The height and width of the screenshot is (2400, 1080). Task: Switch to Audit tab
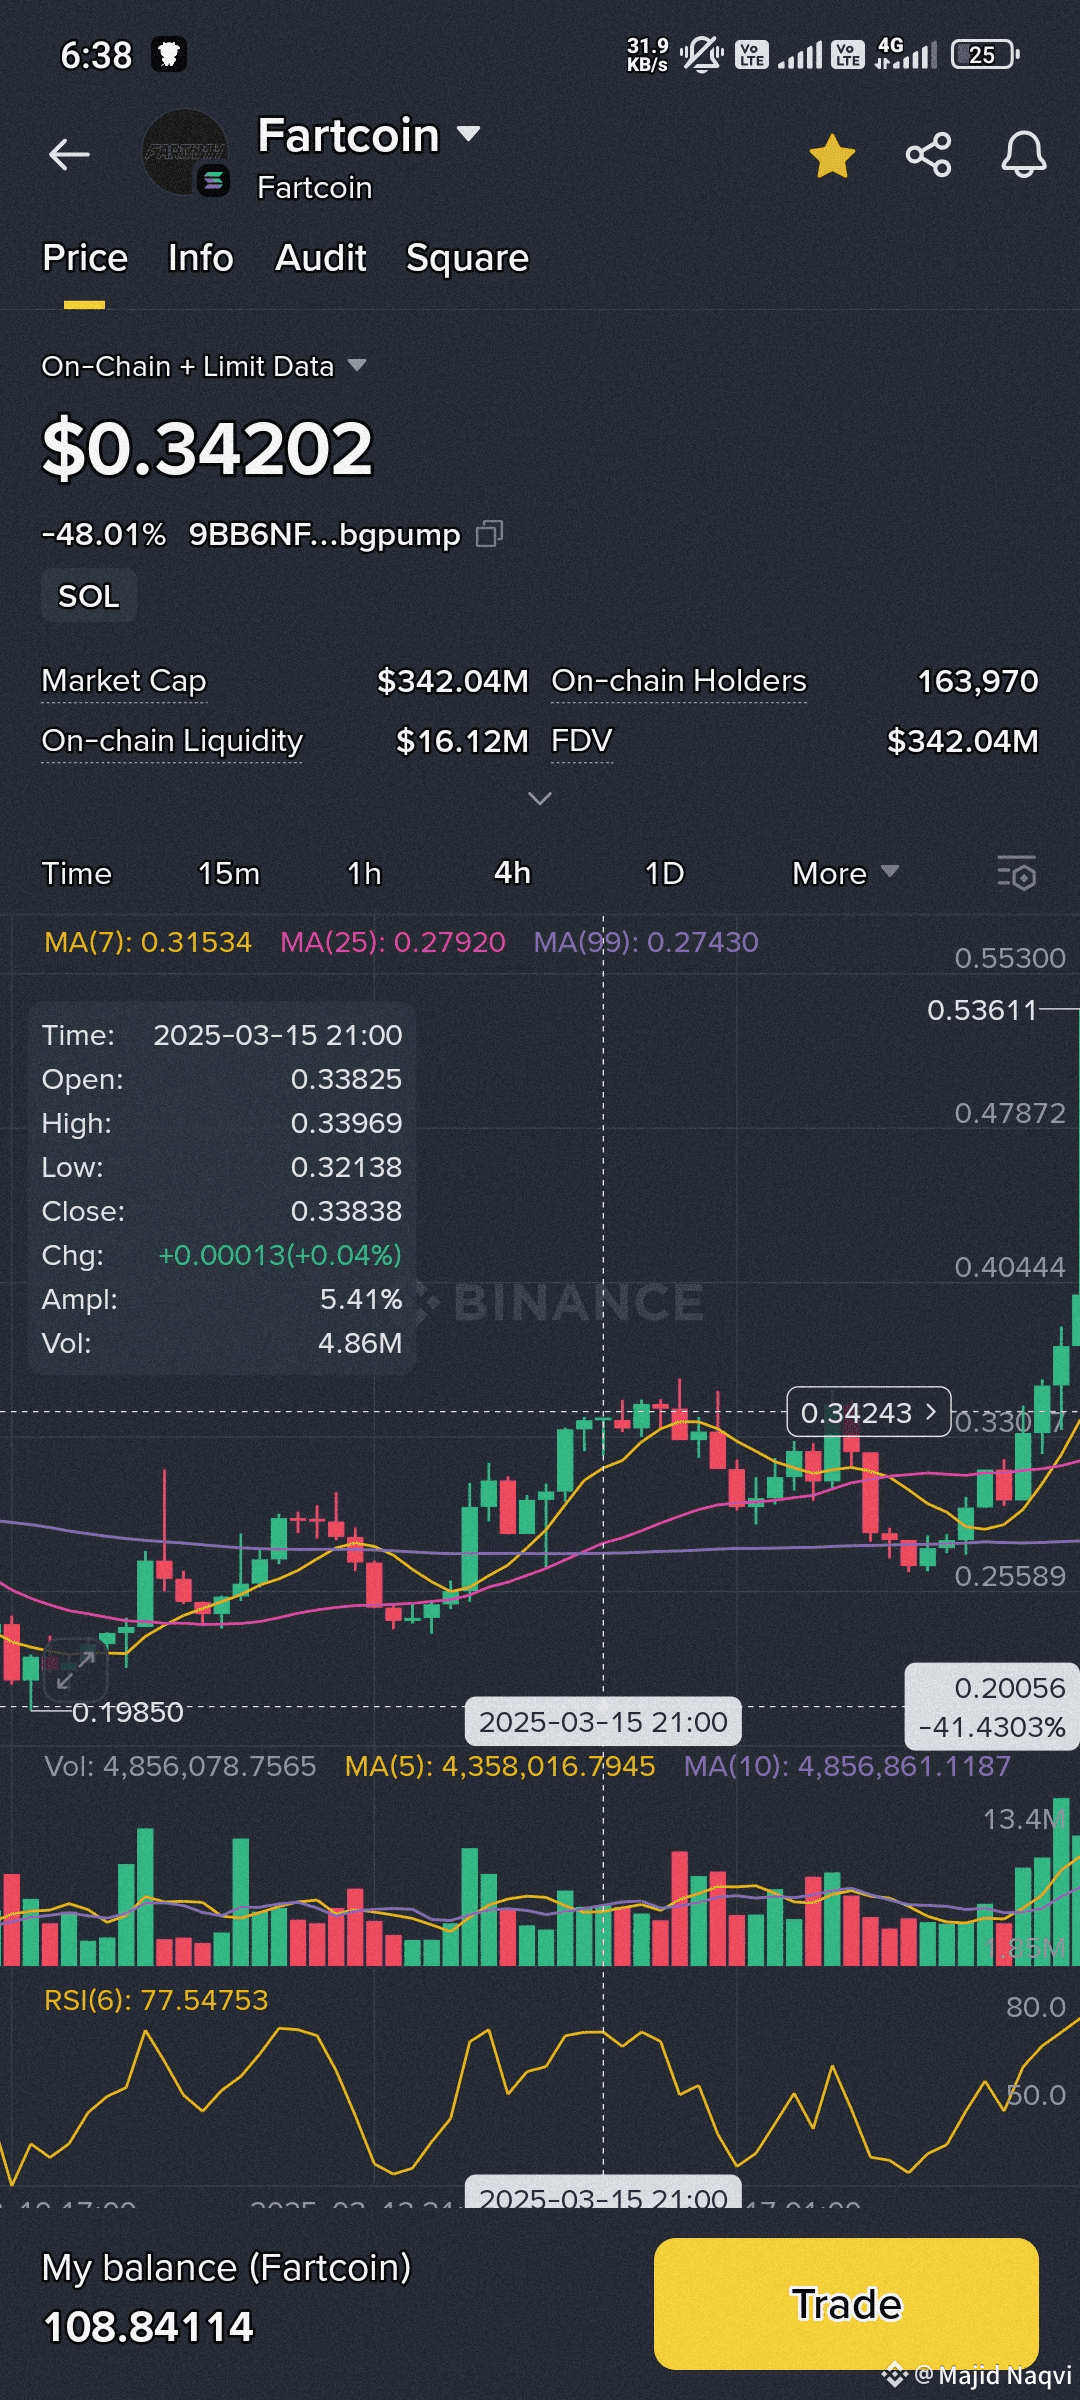click(321, 258)
